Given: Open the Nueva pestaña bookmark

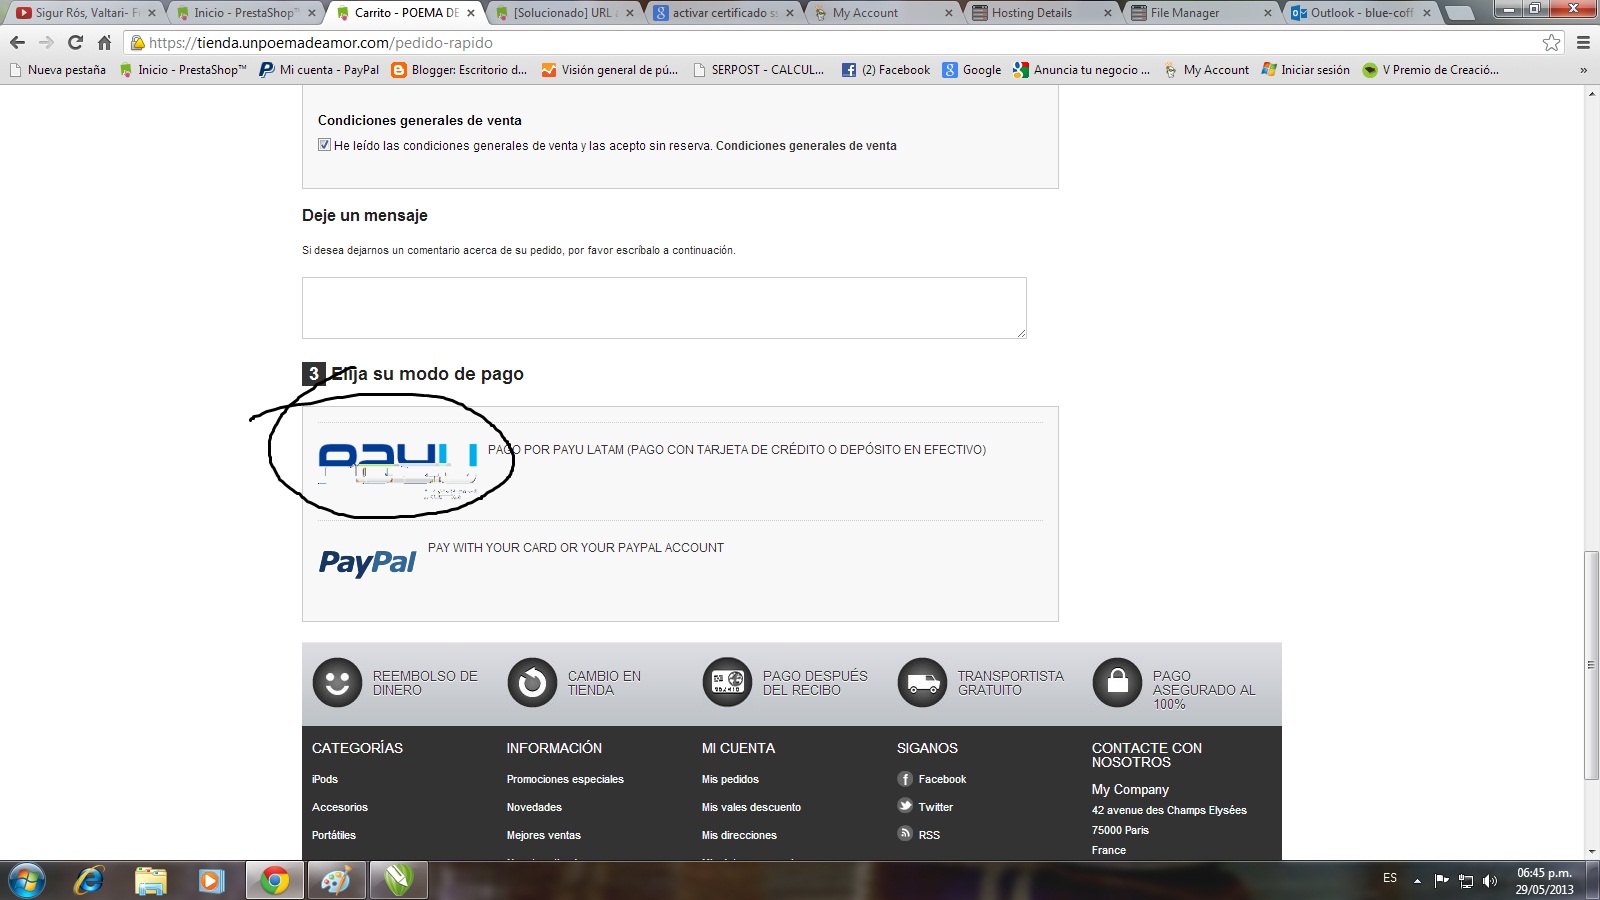Looking at the screenshot, I should 58,70.
